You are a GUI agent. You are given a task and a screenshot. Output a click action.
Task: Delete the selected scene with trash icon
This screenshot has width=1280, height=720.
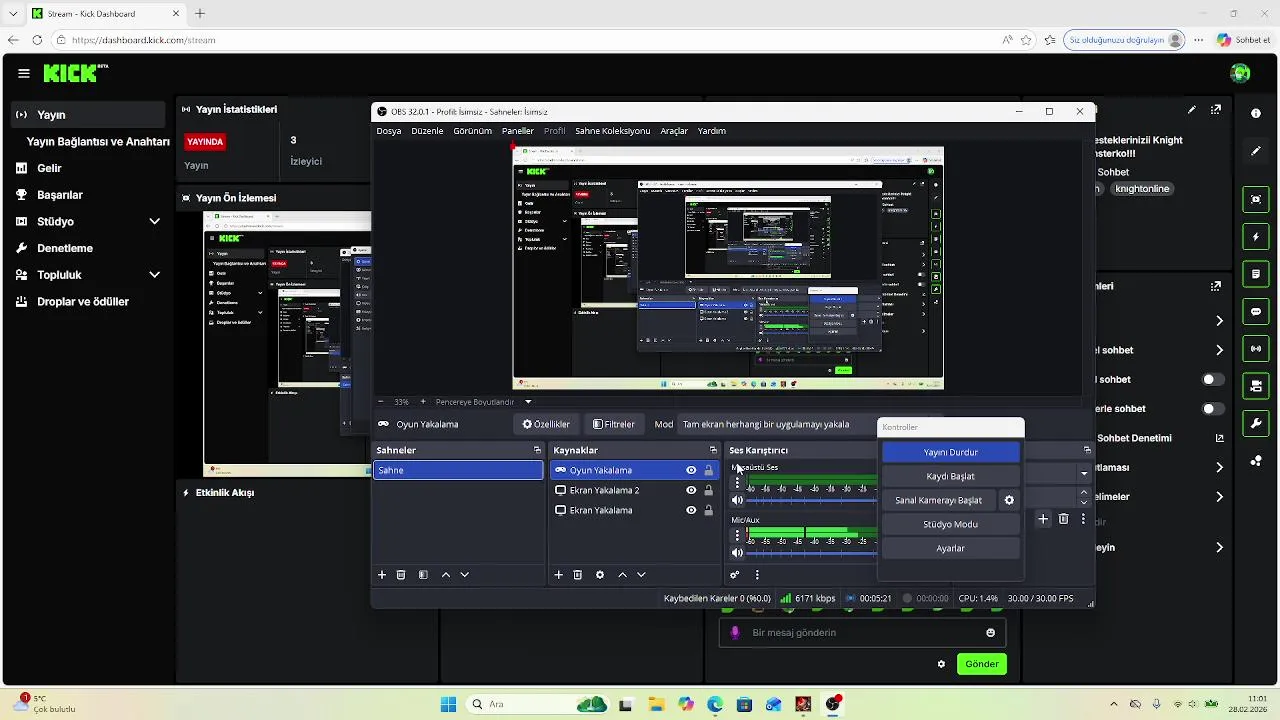(401, 575)
